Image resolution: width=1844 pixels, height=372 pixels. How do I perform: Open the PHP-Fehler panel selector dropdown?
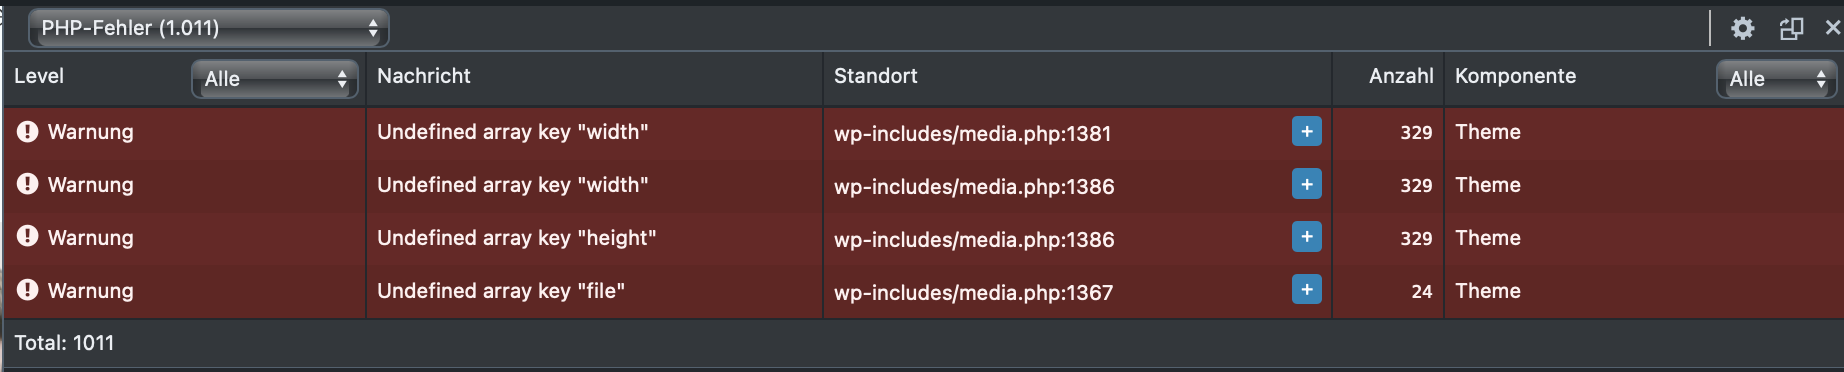pos(209,28)
